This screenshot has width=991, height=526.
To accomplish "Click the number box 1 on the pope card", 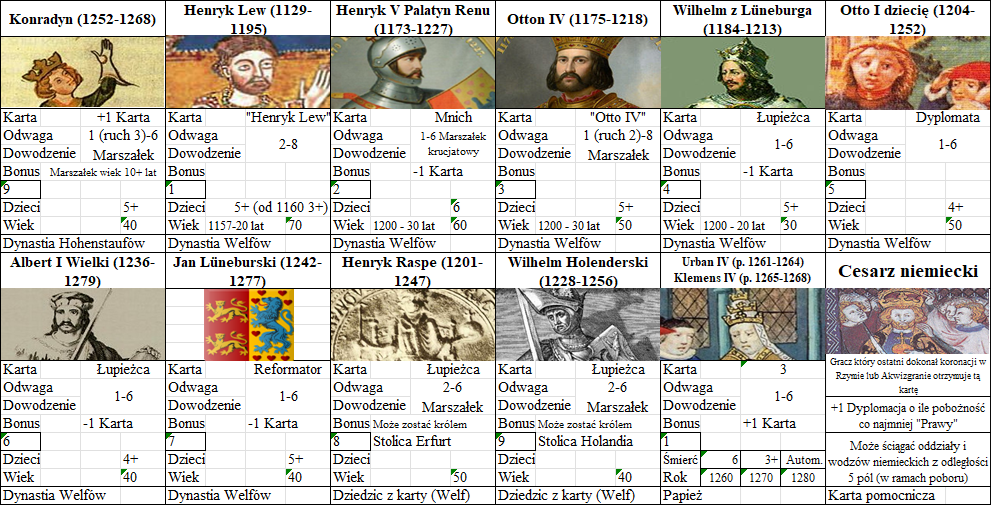I will (x=681, y=441).
